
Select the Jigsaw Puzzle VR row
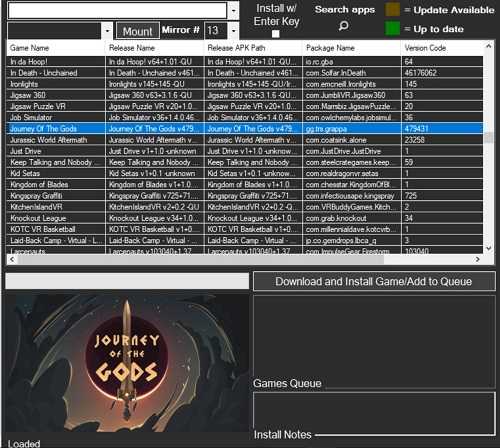(x=245, y=106)
